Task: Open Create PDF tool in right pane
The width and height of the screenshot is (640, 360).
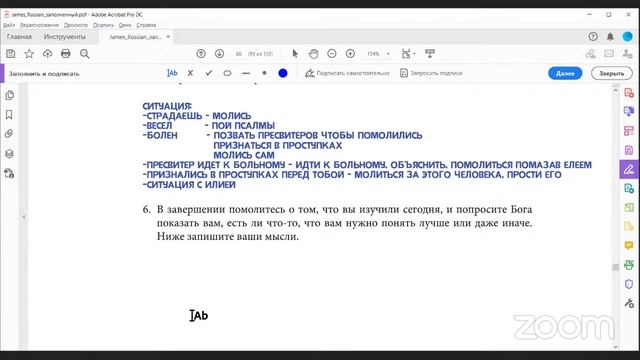Action: (x=629, y=93)
